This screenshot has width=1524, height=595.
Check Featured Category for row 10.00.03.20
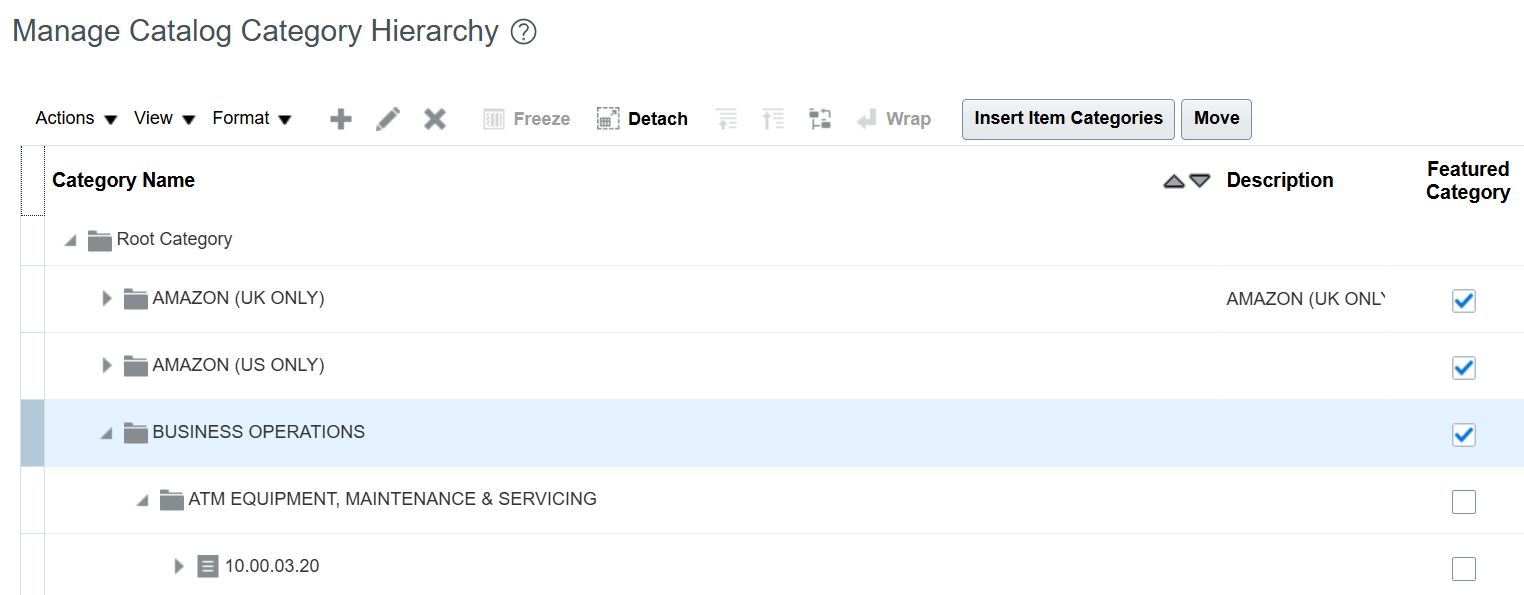point(1463,568)
